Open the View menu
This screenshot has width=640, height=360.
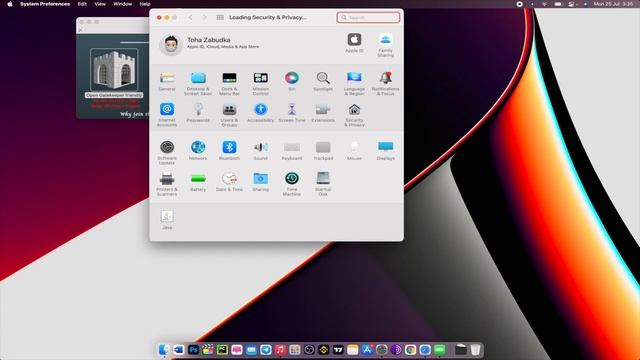[100, 4]
